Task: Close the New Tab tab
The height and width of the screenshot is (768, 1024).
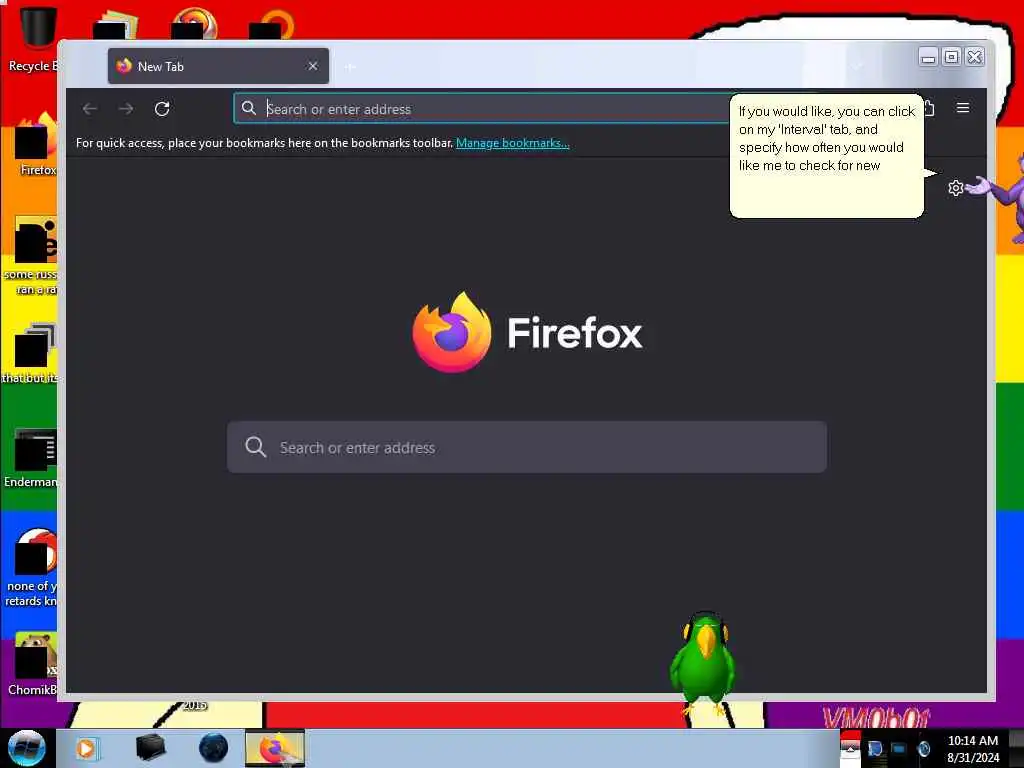Action: 313,66
